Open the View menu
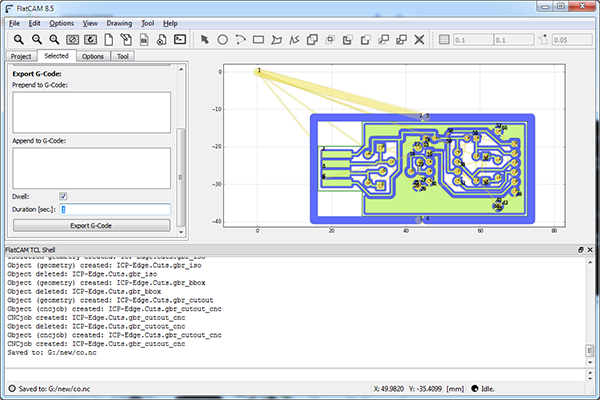This screenshot has height=400, width=600. tap(90, 23)
